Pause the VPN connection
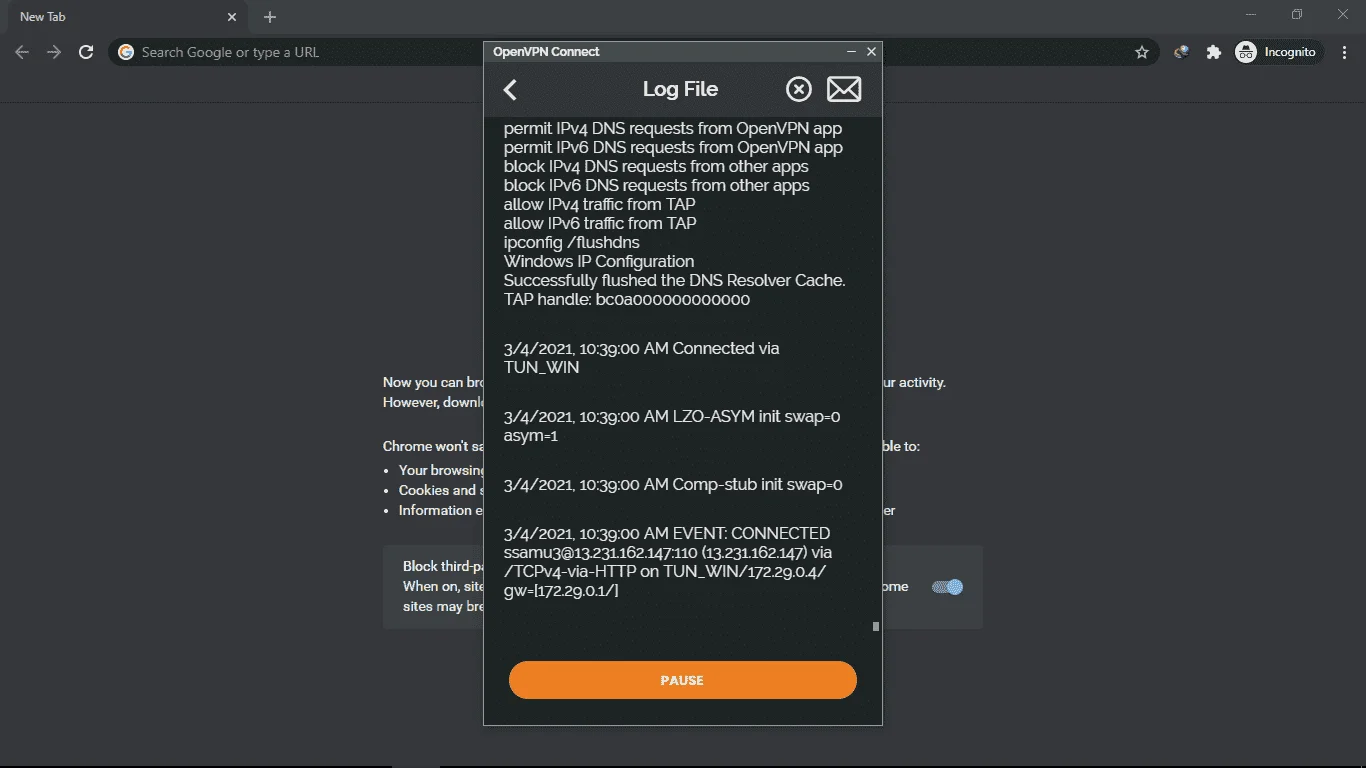Viewport: 1366px width, 768px height. pos(683,680)
